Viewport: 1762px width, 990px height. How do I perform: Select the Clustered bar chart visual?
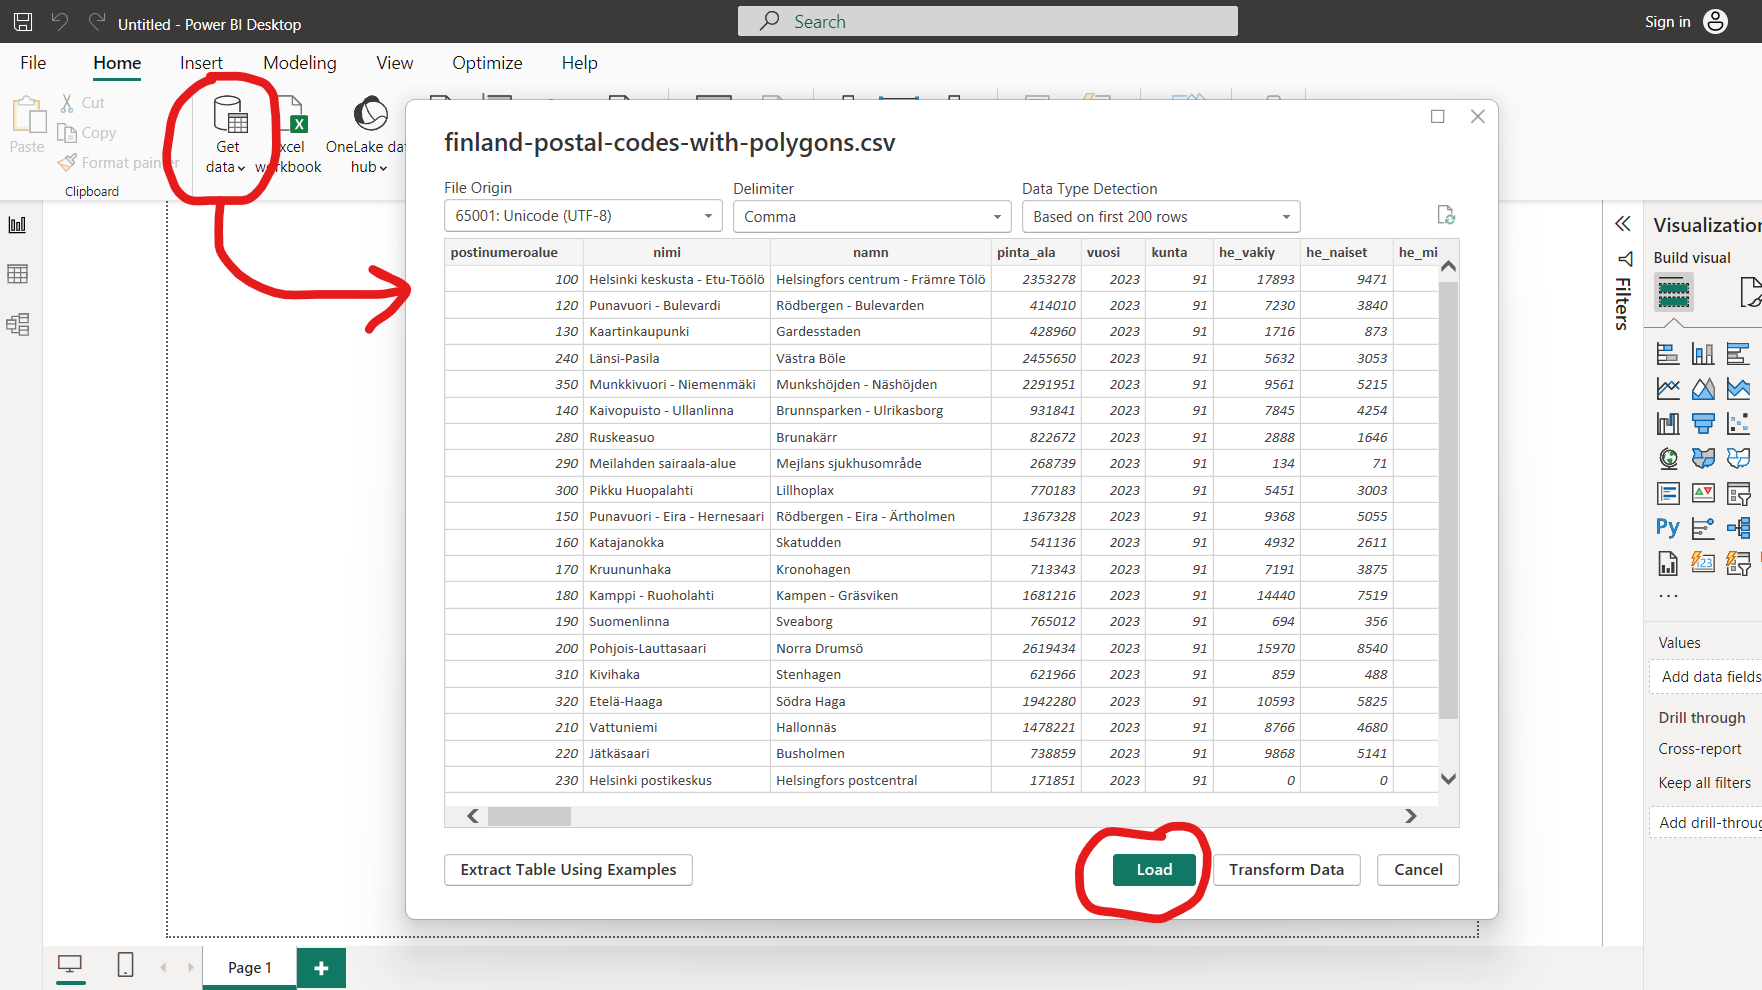(1738, 353)
